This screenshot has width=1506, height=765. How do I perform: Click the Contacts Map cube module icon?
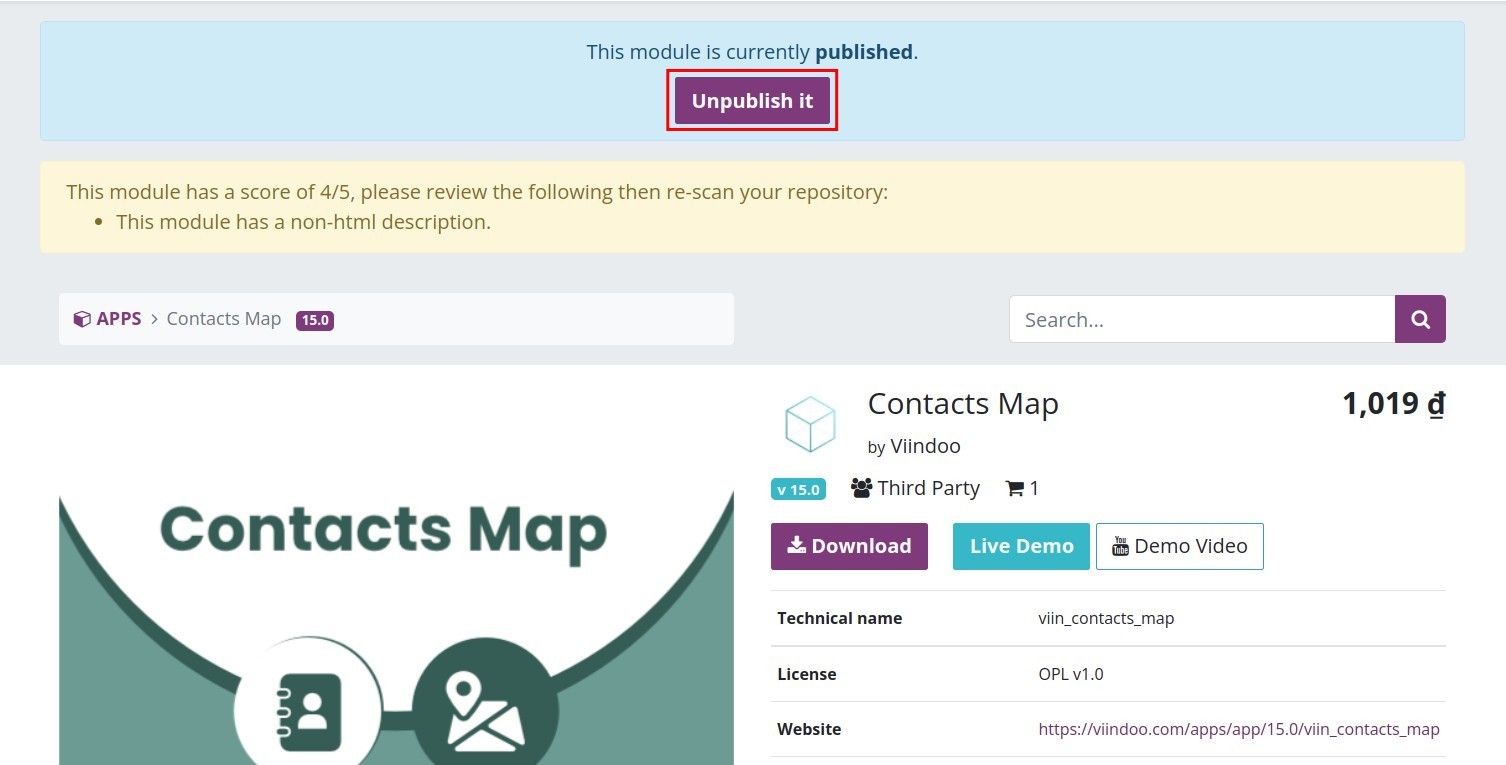click(810, 424)
